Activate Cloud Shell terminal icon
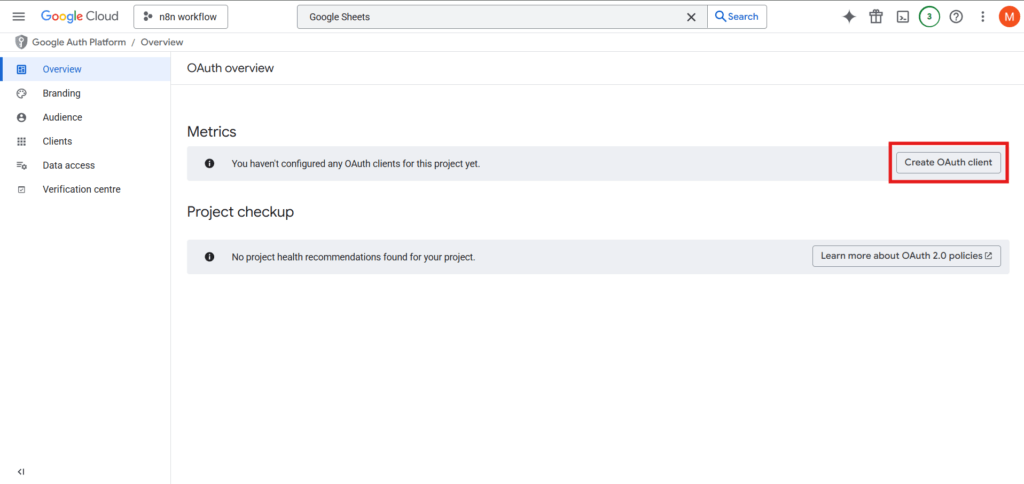Viewport: 1024px width, 484px height. point(902,17)
